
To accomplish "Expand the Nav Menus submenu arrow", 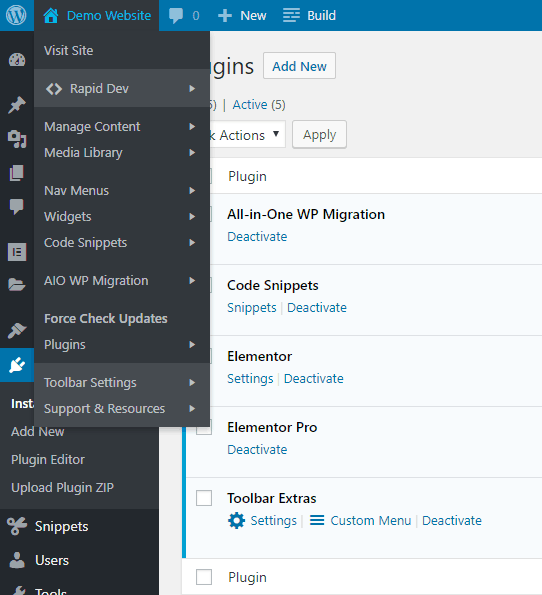I will [x=192, y=190].
